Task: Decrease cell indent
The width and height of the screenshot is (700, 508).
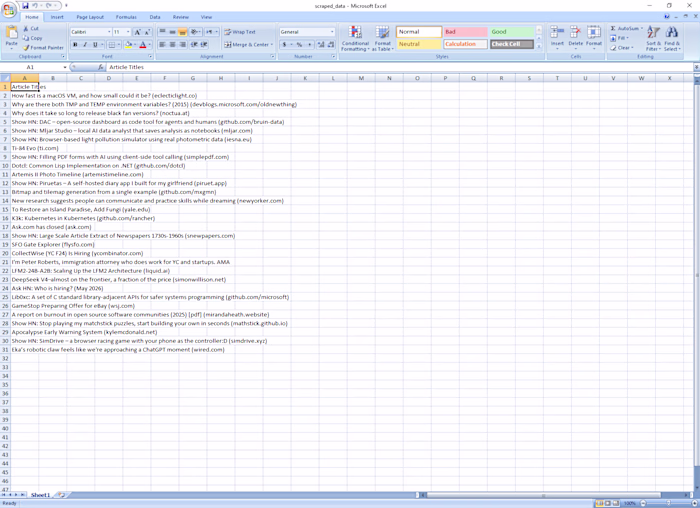Action: click(x=194, y=45)
